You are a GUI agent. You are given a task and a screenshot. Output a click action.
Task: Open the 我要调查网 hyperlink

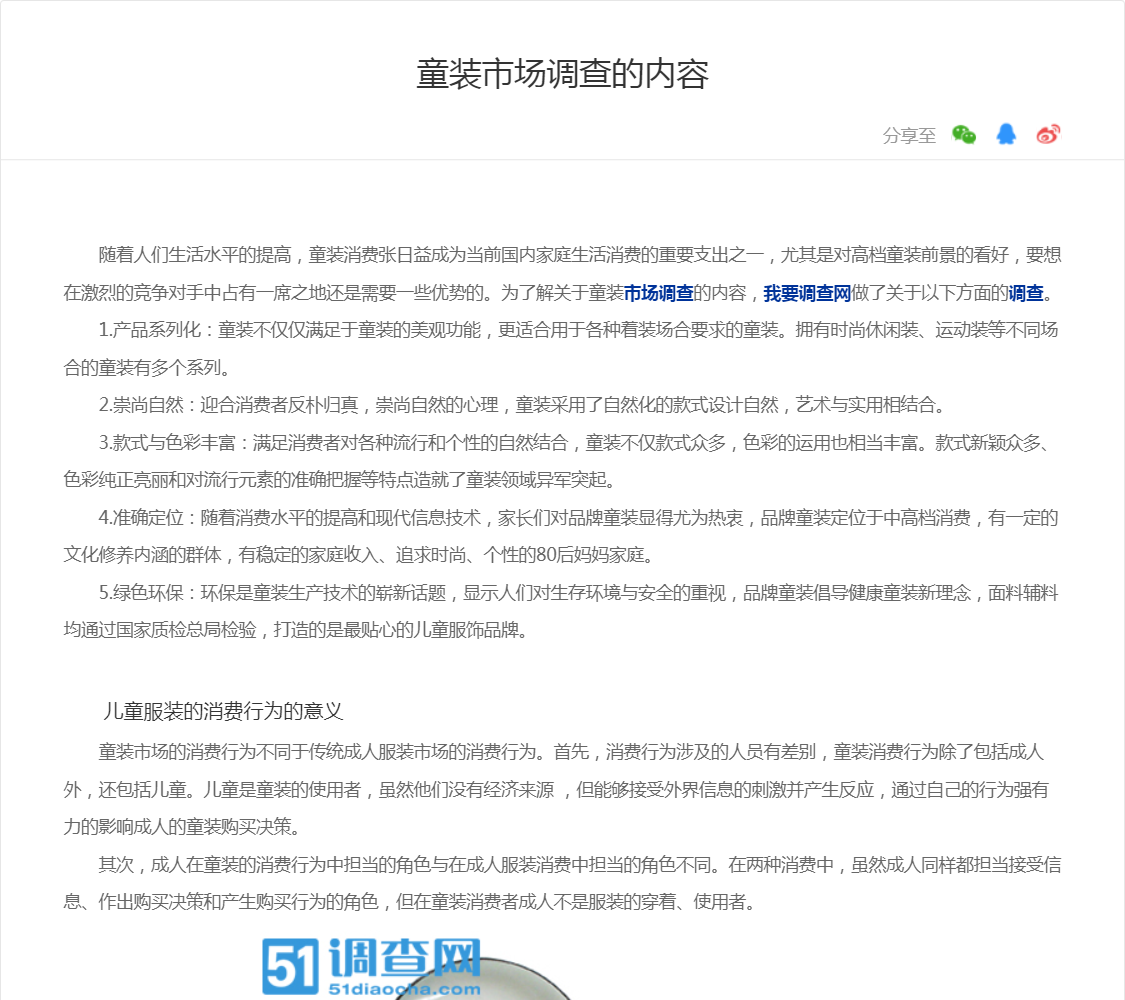(807, 293)
